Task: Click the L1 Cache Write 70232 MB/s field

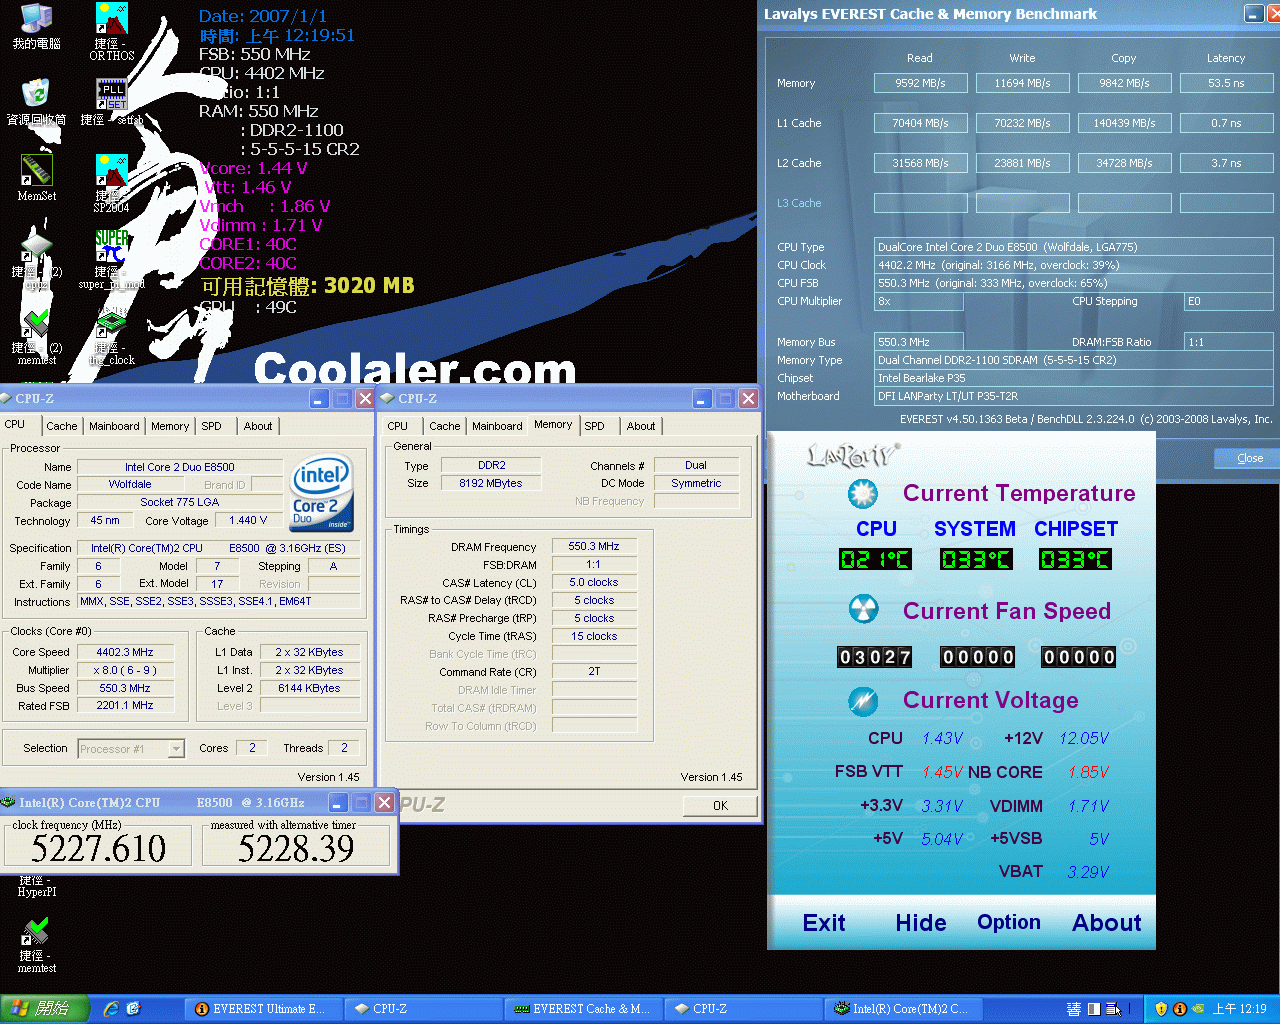Action: (1022, 123)
